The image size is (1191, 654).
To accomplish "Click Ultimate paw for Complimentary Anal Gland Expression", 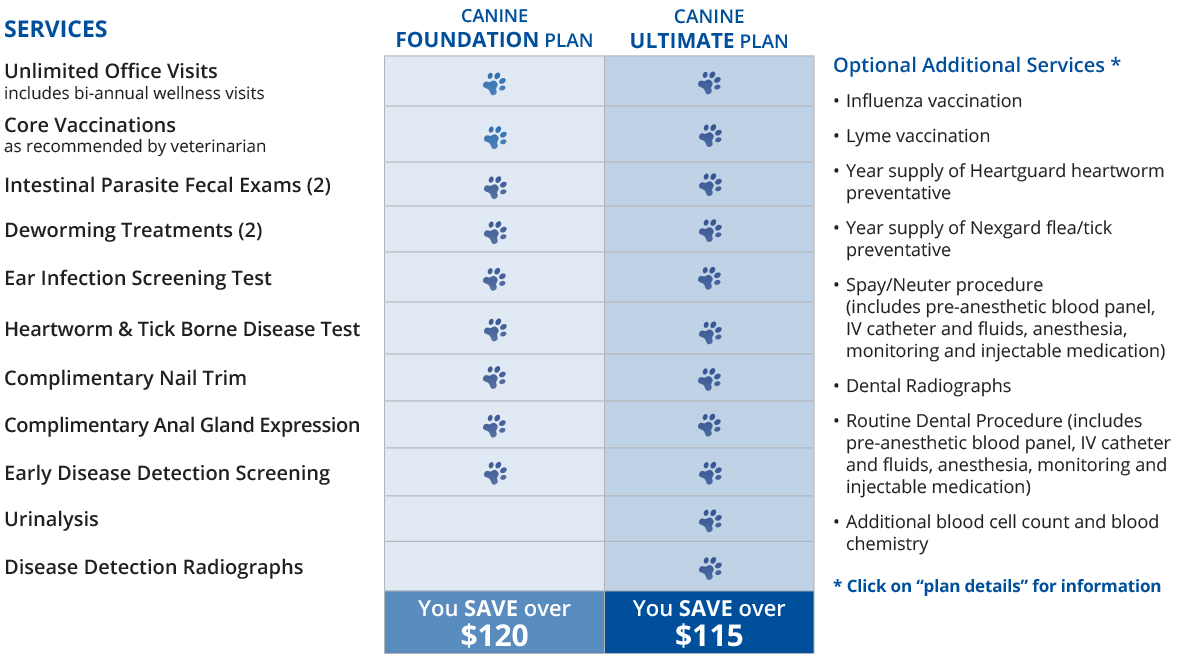I will click(x=709, y=425).
